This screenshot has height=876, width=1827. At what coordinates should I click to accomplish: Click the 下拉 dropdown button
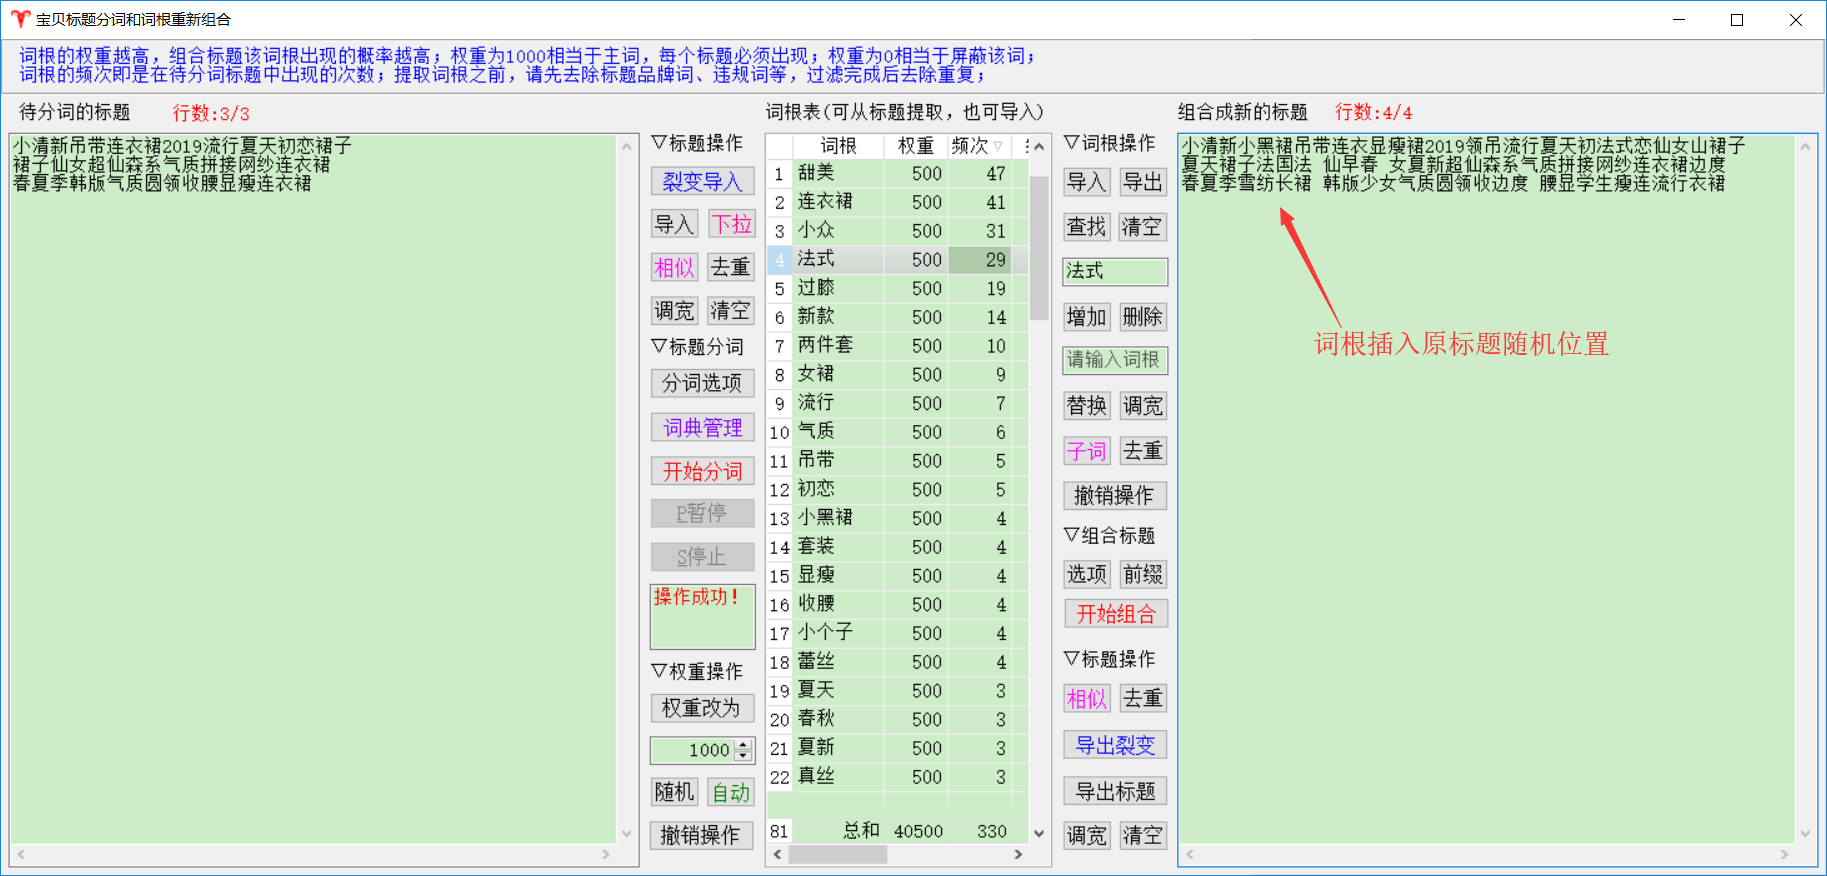tap(731, 224)
